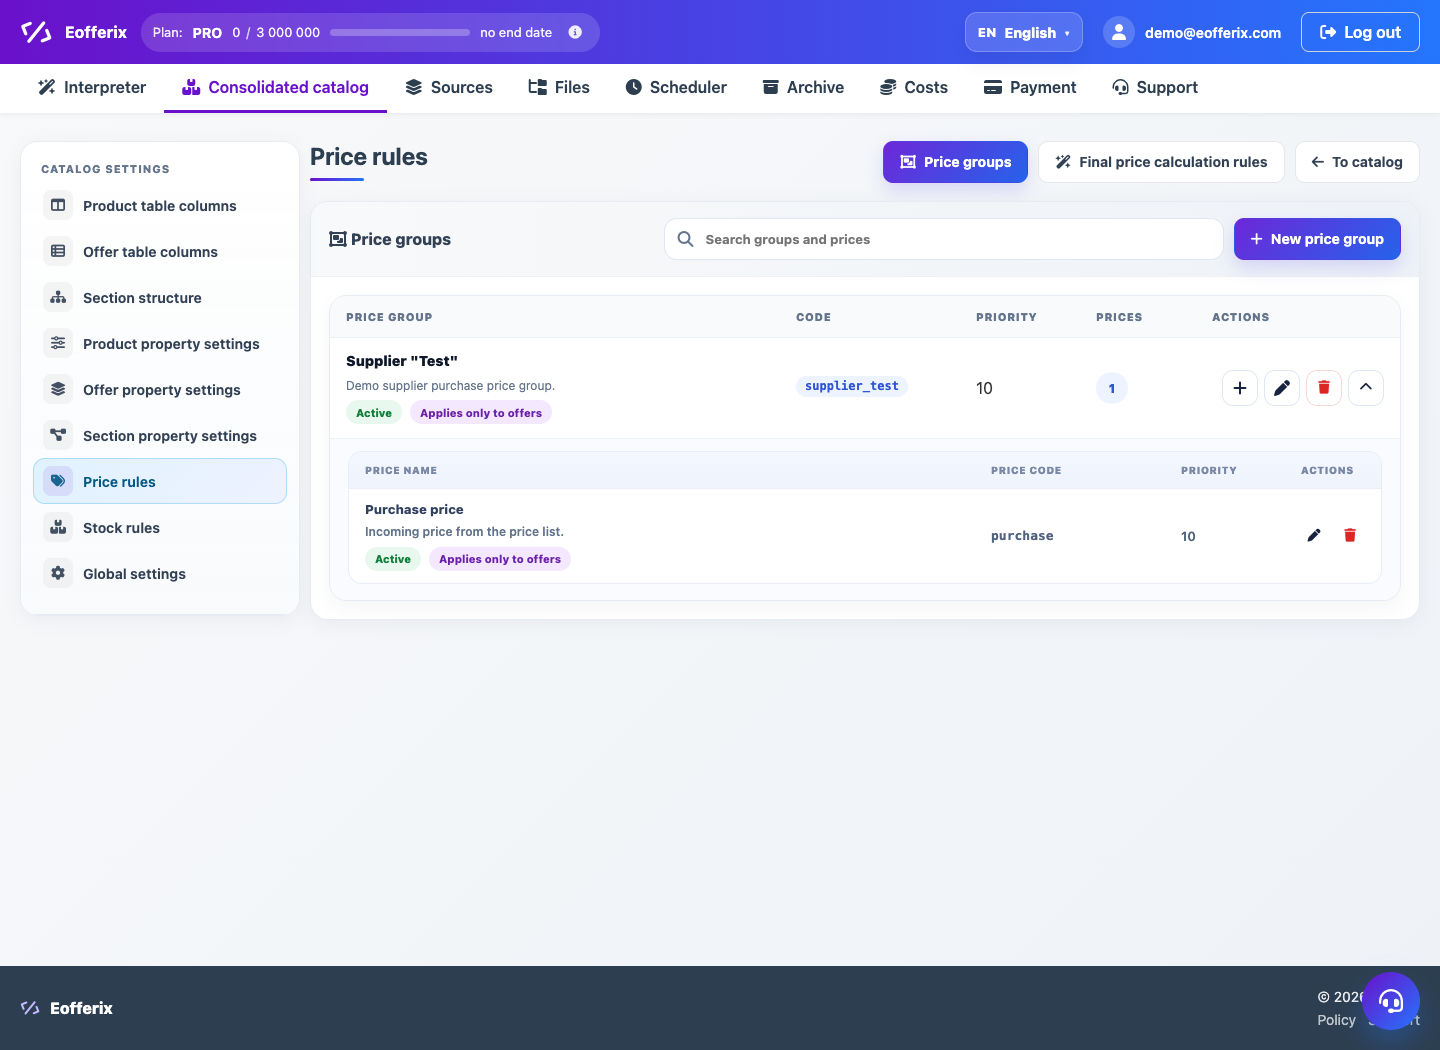Click the Price groups heading icon
1440x1050 pixels.
coord(338,239)
